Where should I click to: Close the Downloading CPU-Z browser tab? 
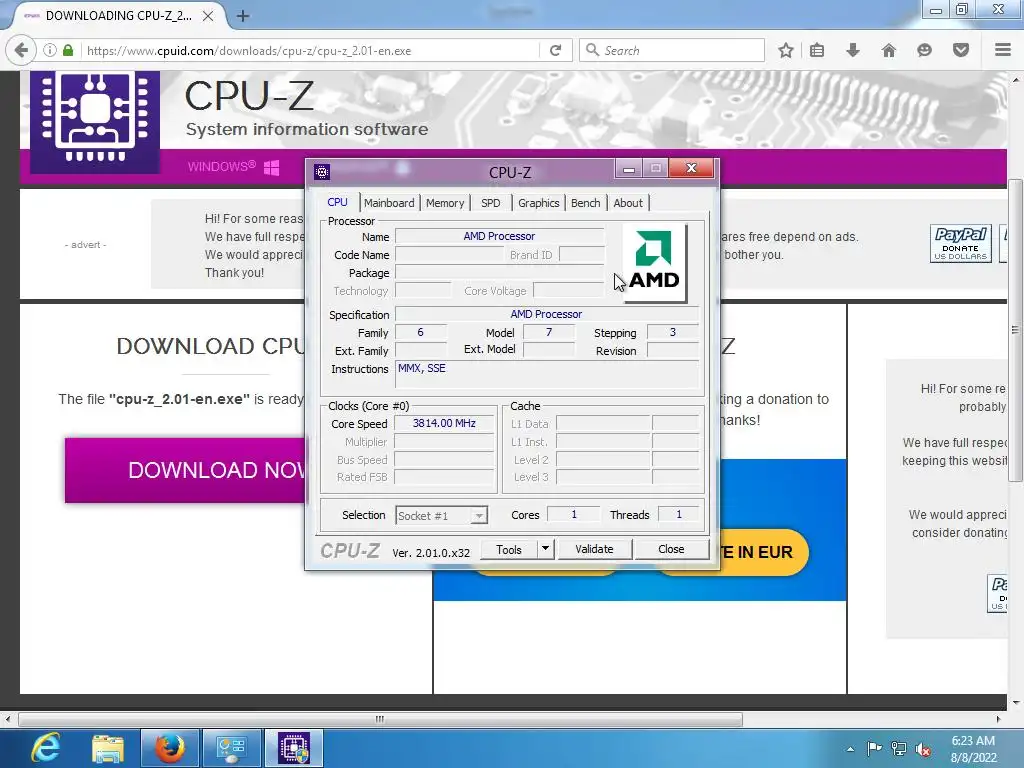pos(208,16)
